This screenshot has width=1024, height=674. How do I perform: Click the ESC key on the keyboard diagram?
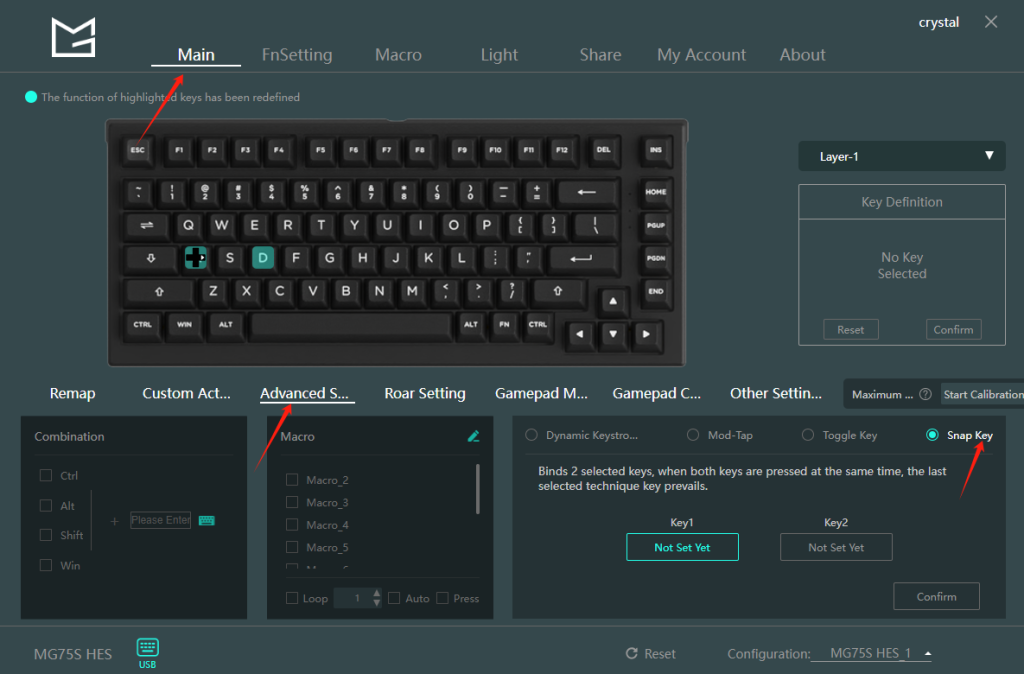(x=137, y=150)
